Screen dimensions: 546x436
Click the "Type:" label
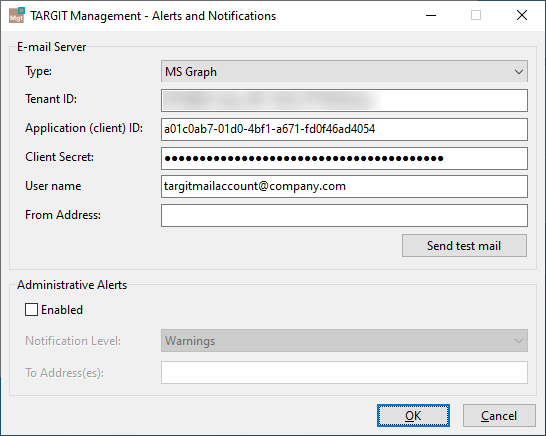[38, 71]
